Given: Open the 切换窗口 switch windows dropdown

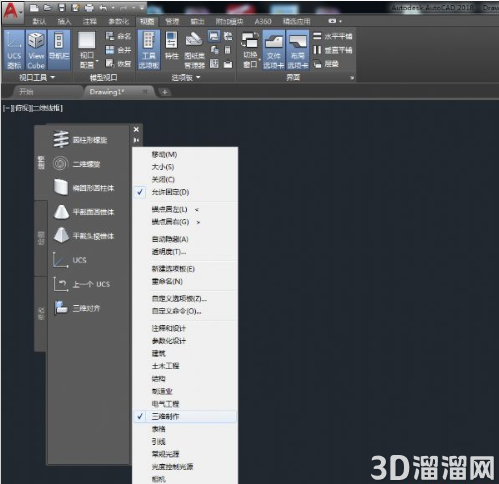Looking at the screenshot, I should 250,50.
